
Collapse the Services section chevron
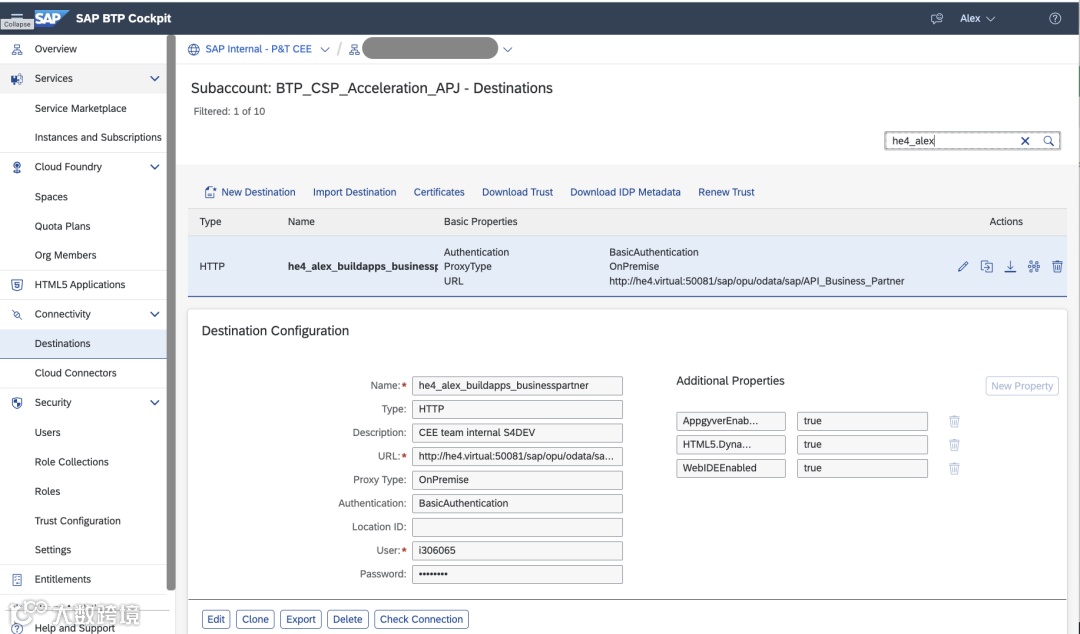(154, 79)
